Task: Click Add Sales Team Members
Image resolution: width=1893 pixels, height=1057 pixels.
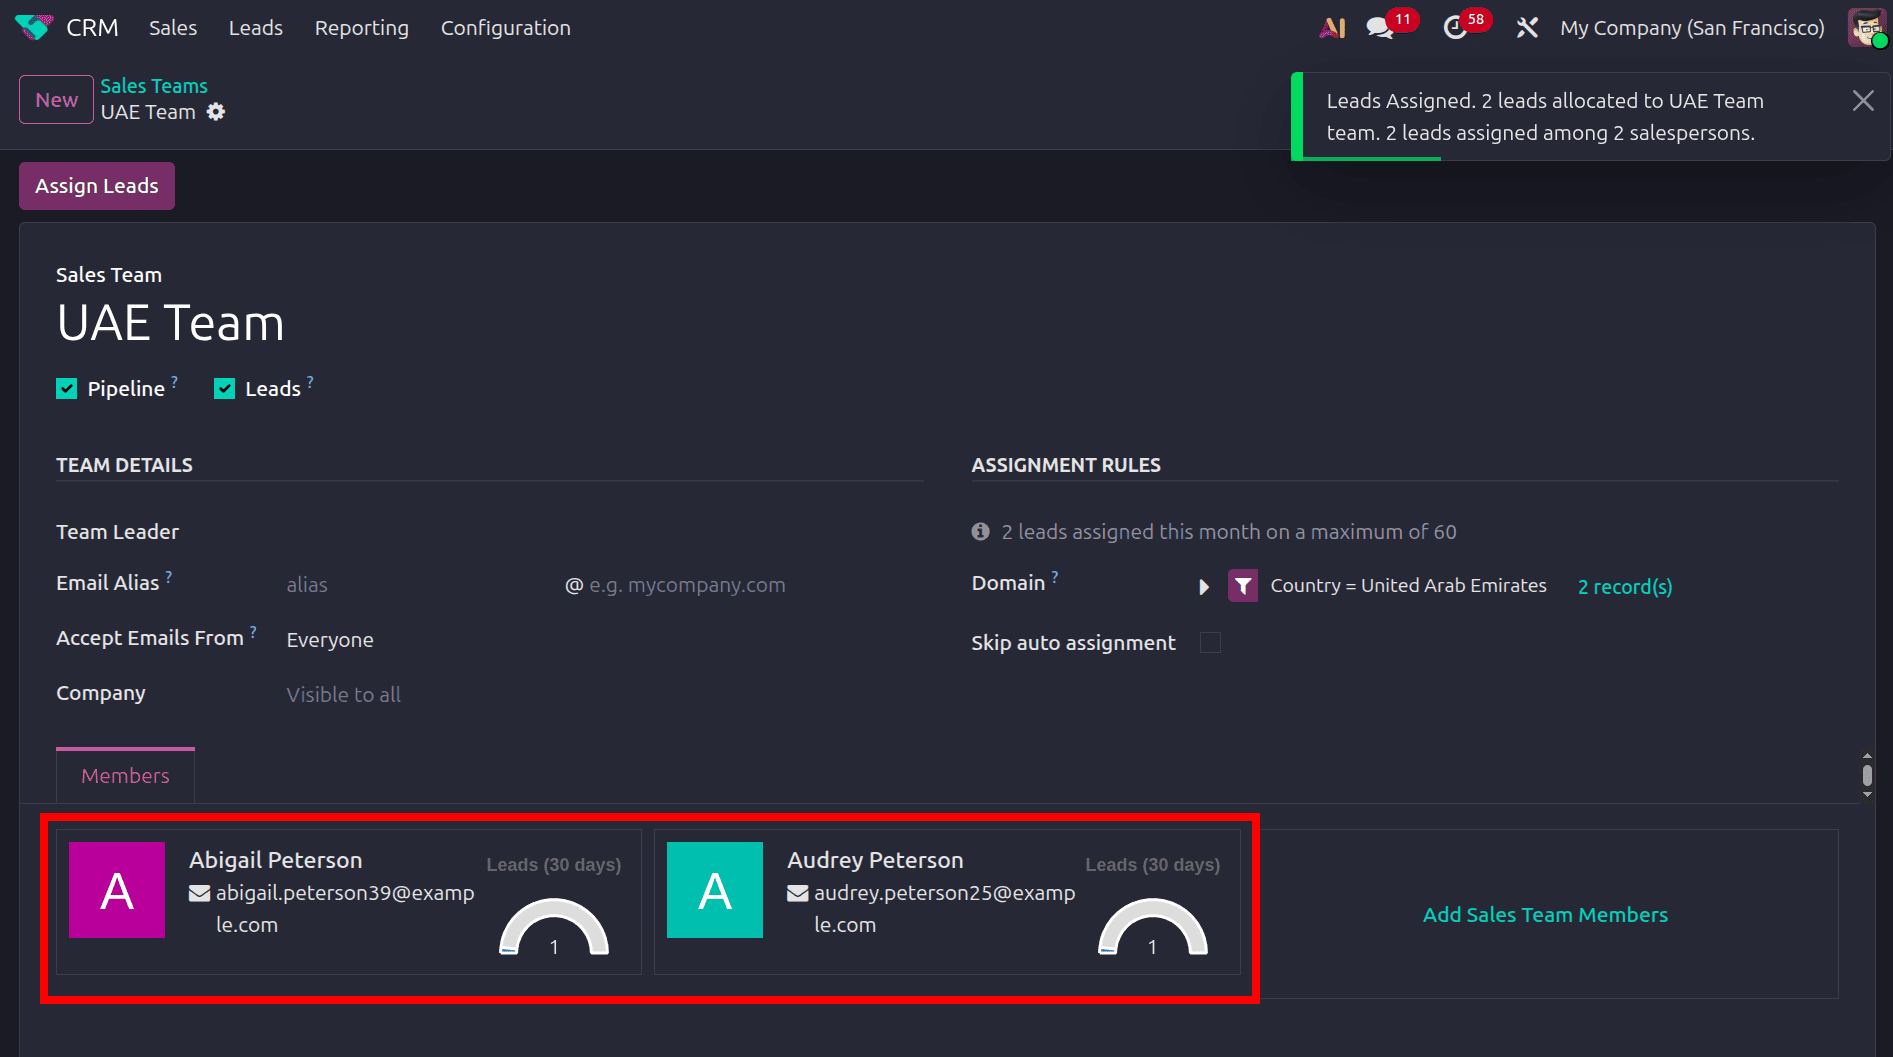Action: 1545,915
